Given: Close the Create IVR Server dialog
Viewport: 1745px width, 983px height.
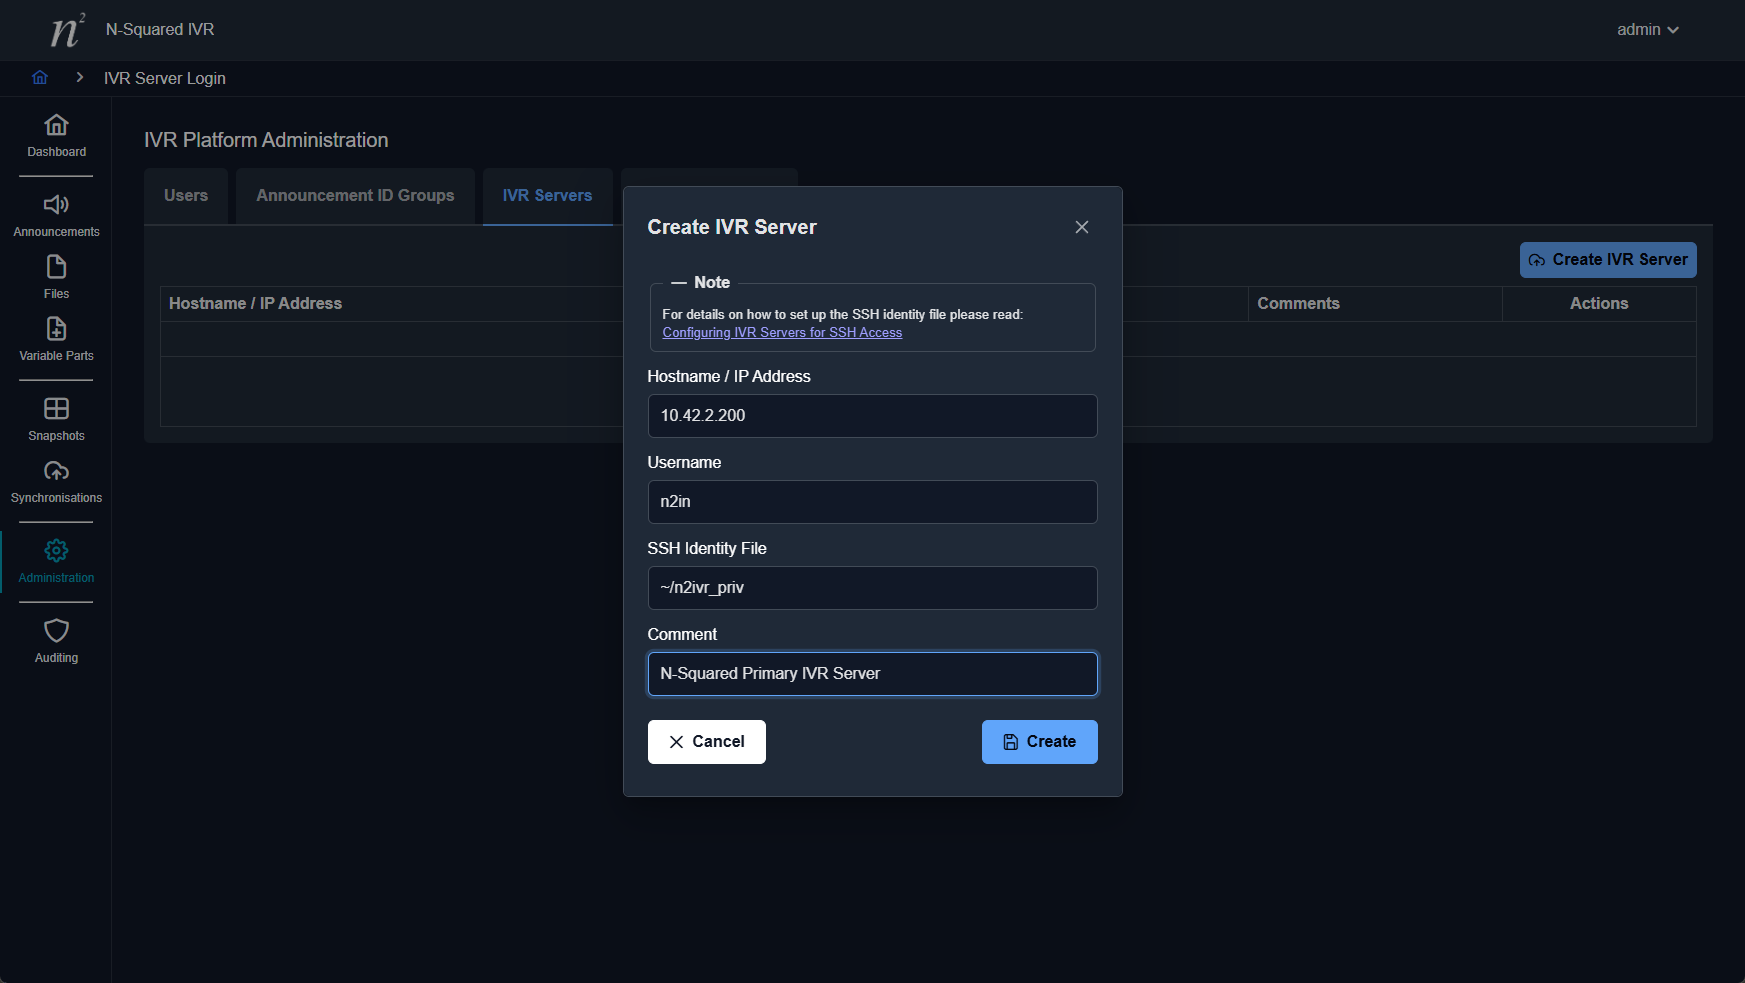Looking at the screenshot, I should pos(1081,227).
